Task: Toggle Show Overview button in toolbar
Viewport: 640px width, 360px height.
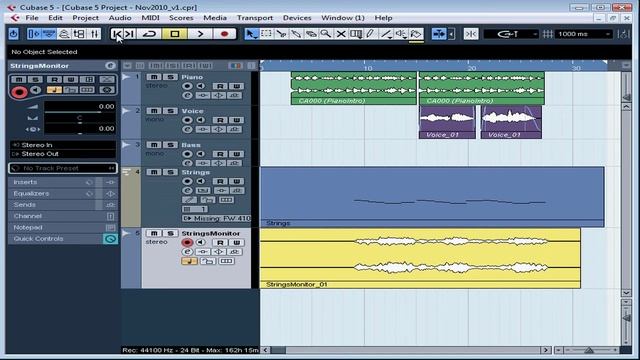Action: pyautogui.click(x=49, y=34)
